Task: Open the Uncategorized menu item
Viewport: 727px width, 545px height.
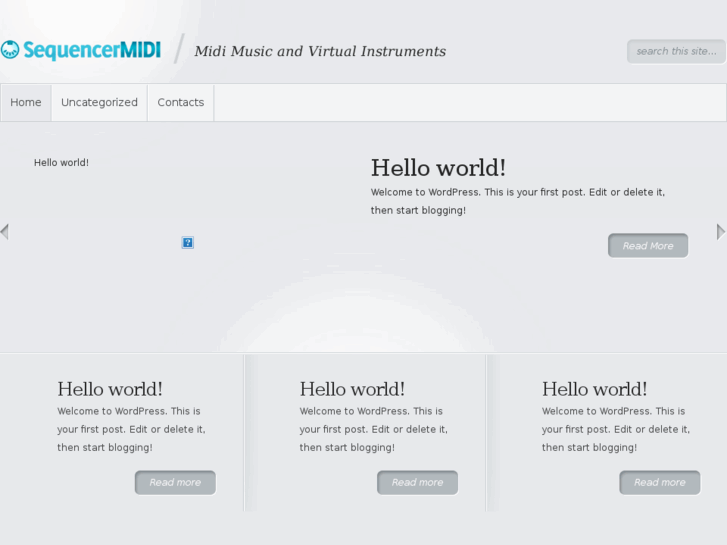Action: pos(99,103)
